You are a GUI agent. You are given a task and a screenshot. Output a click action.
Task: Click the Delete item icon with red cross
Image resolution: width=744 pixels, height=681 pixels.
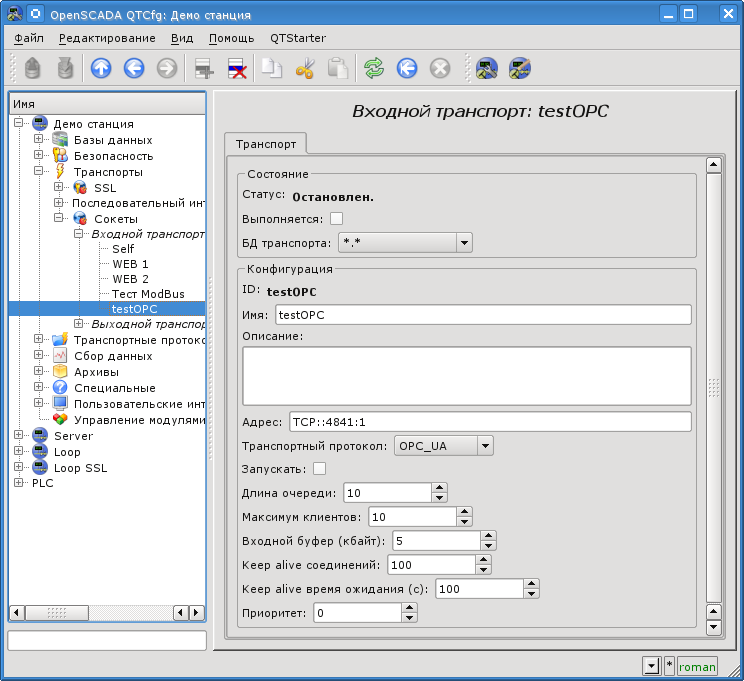tap(238, 68)
